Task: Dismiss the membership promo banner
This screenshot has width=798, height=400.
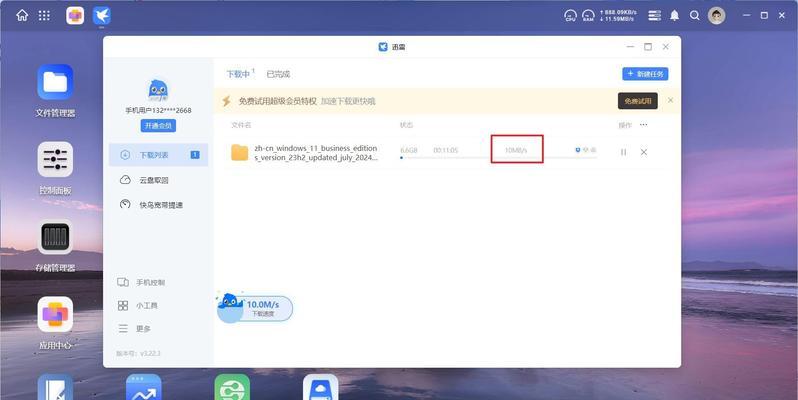Action: 670,100
